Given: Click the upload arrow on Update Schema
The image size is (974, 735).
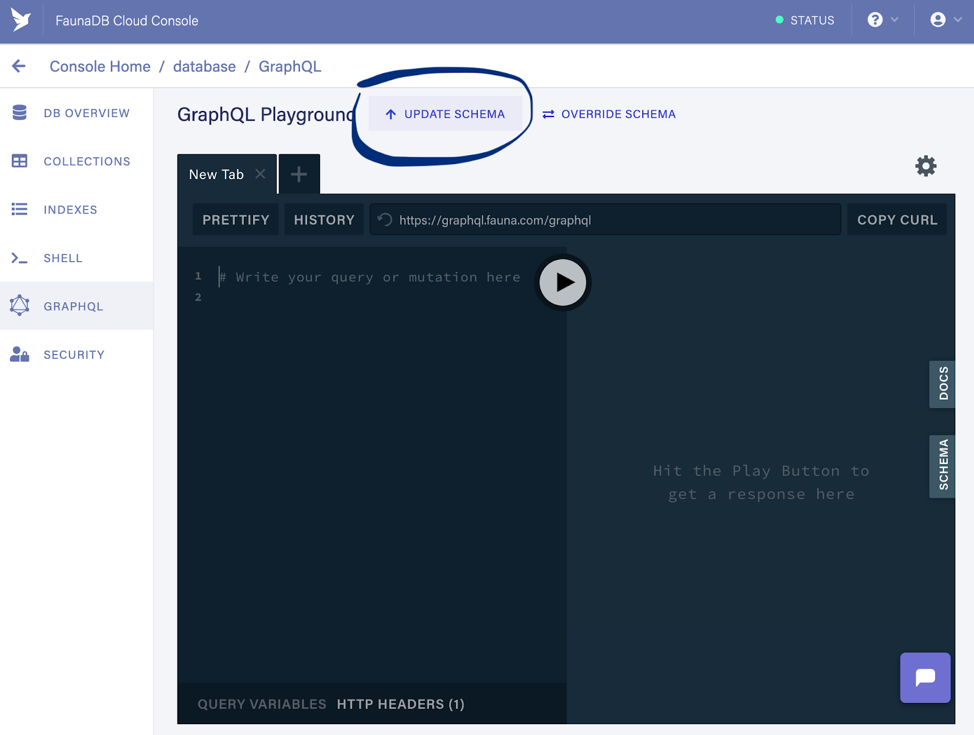Looking at the screenshot, I should coord(391,114).
